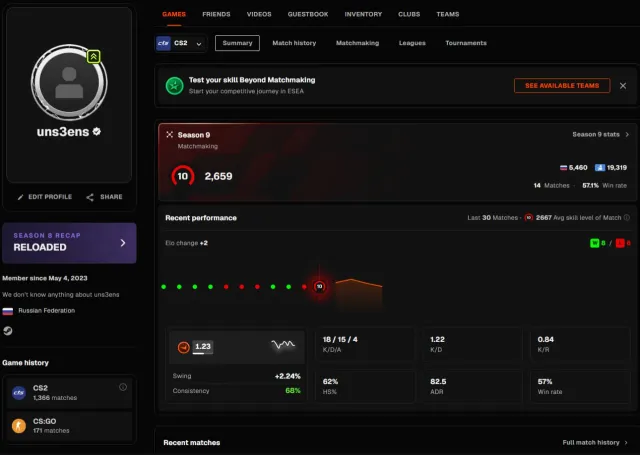Click the 0.84 K/R stat card
This screenshot has width=640, height=455.
pos(580,344)
